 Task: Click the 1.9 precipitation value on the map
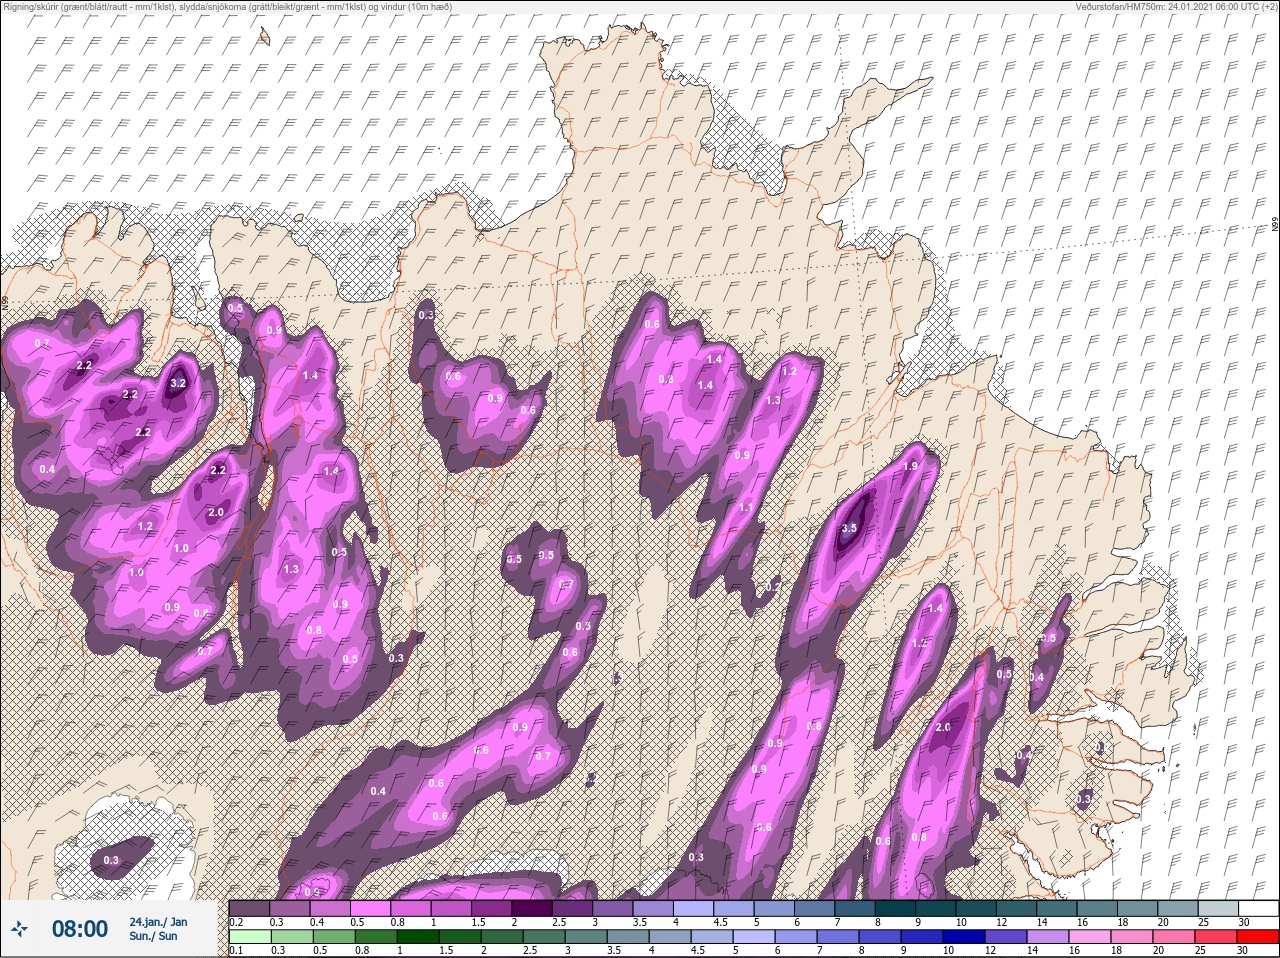pos(910,466)
